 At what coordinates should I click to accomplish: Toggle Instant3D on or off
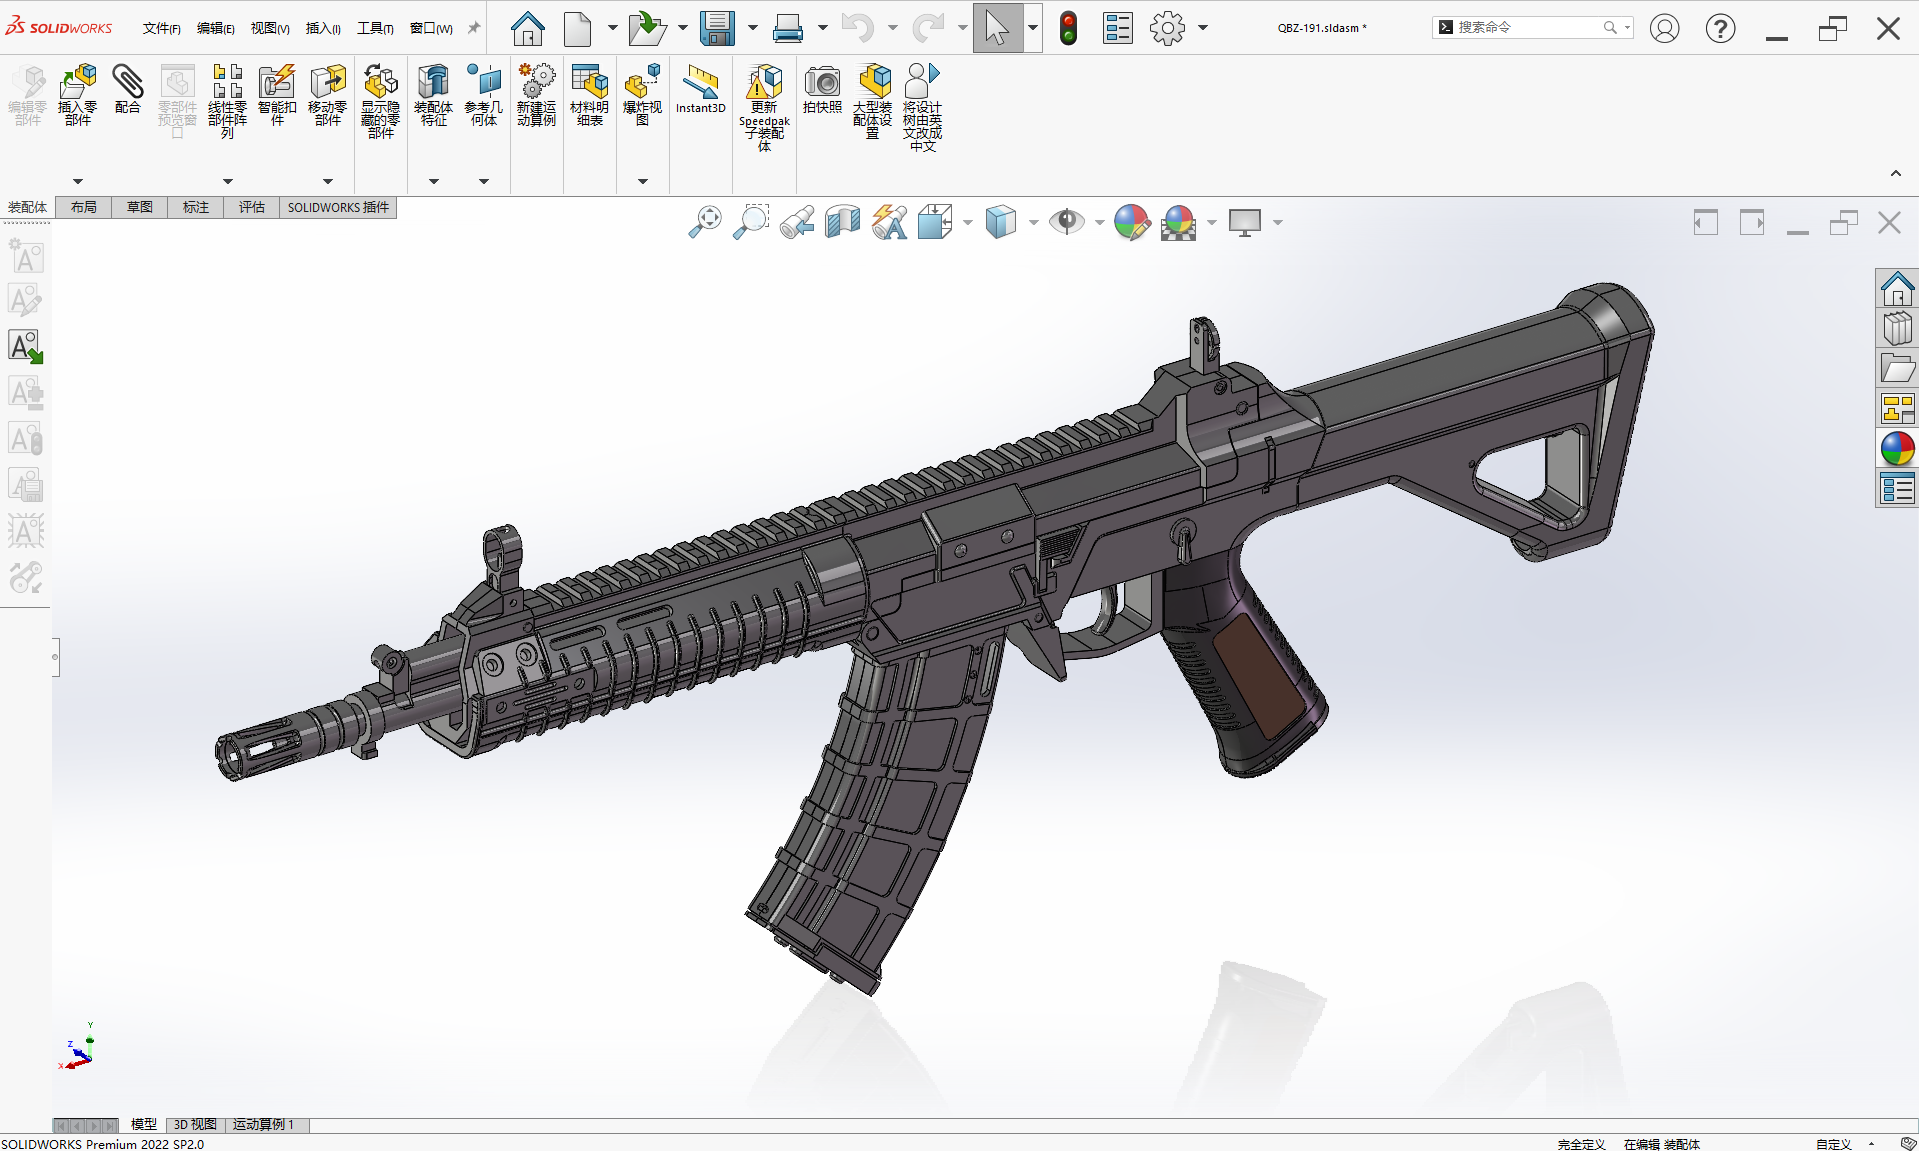click(700, 89)
